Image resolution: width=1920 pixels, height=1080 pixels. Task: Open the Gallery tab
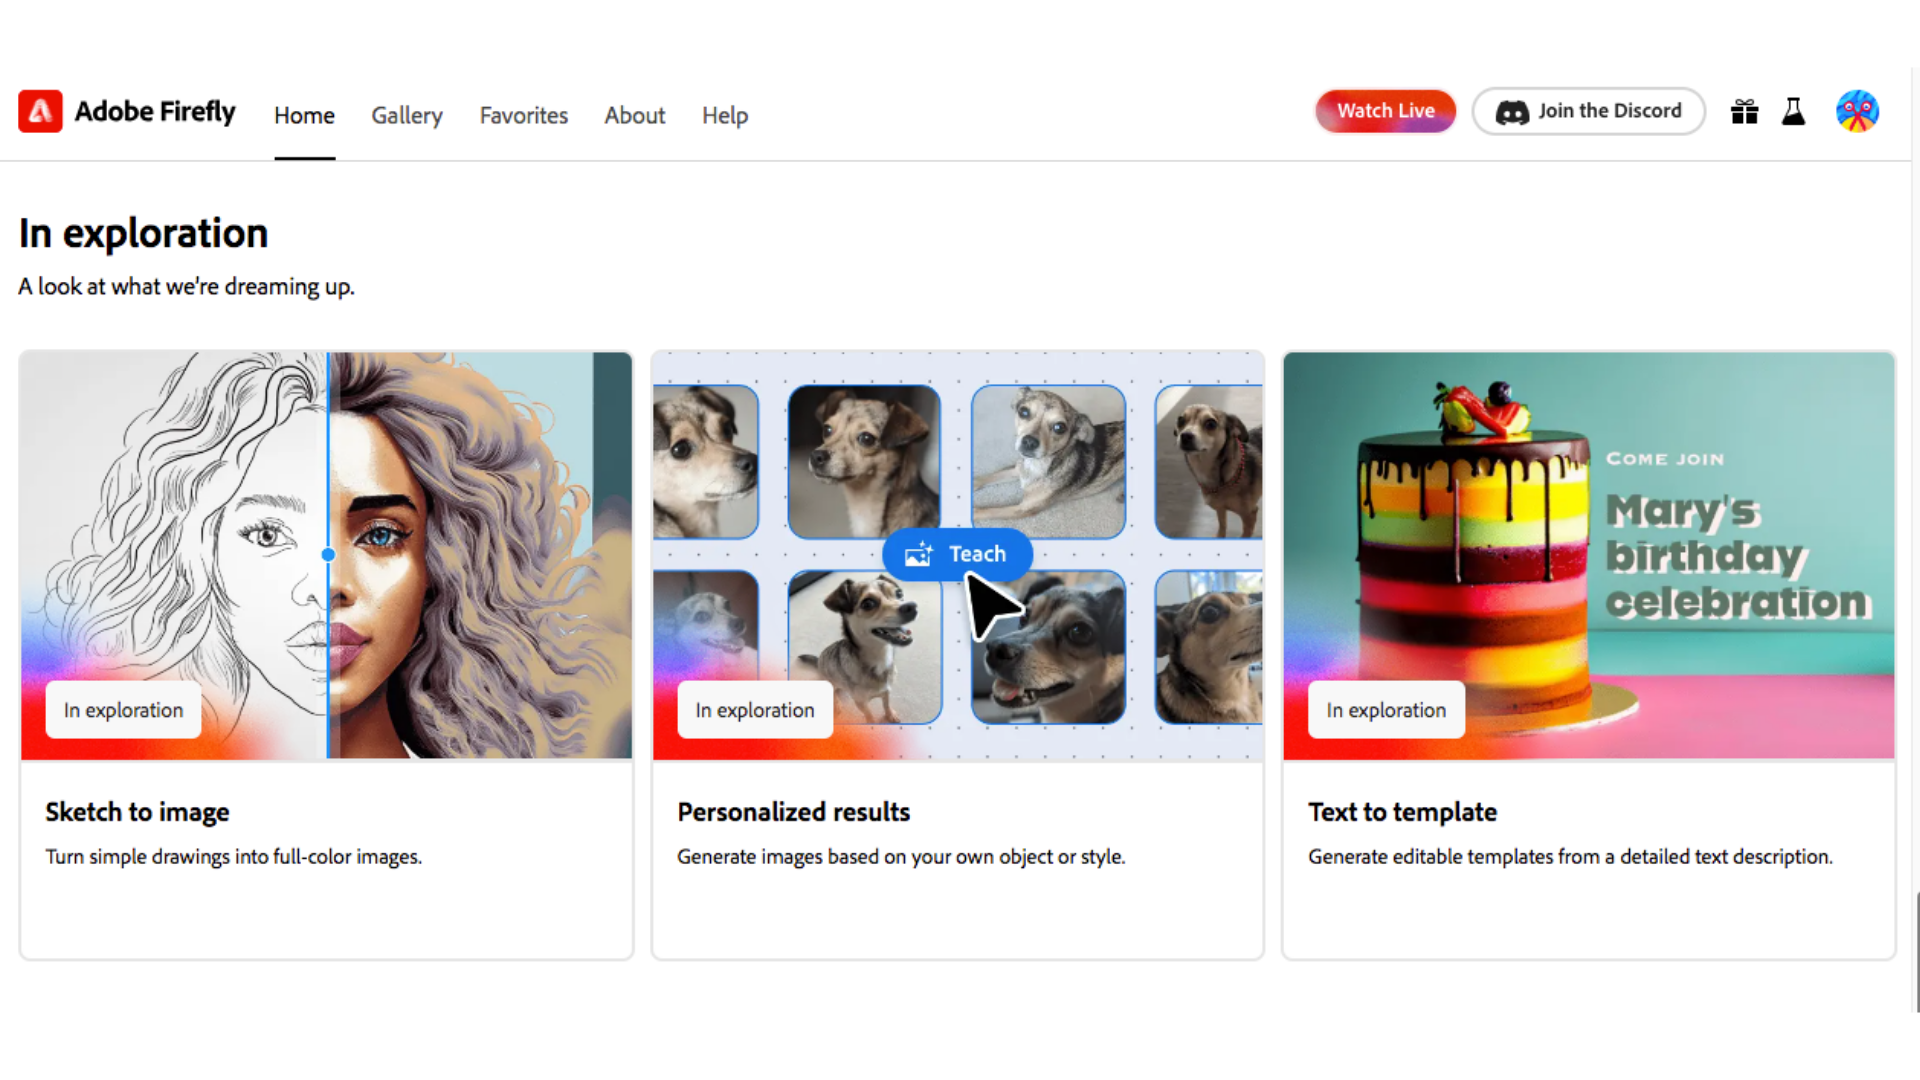[407, 115]
